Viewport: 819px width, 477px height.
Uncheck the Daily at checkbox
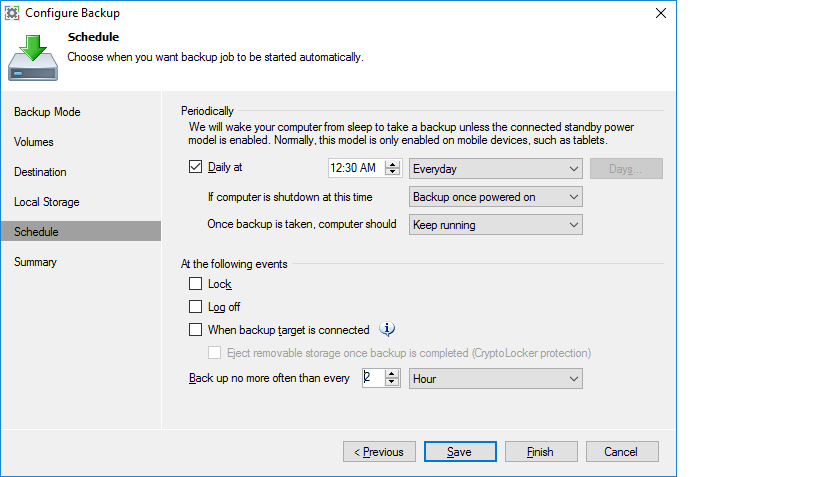195,169
